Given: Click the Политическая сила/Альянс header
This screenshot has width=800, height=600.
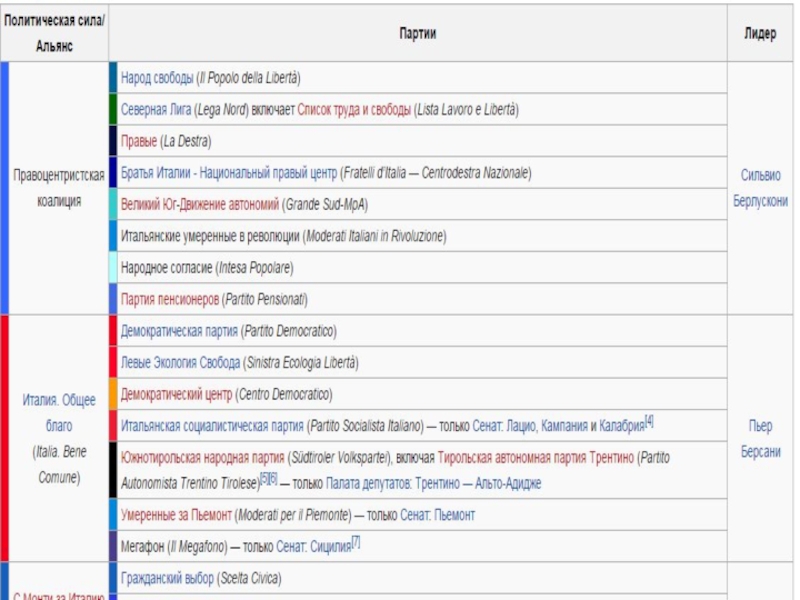Looking at the screenshot, I should coord(54,34).
